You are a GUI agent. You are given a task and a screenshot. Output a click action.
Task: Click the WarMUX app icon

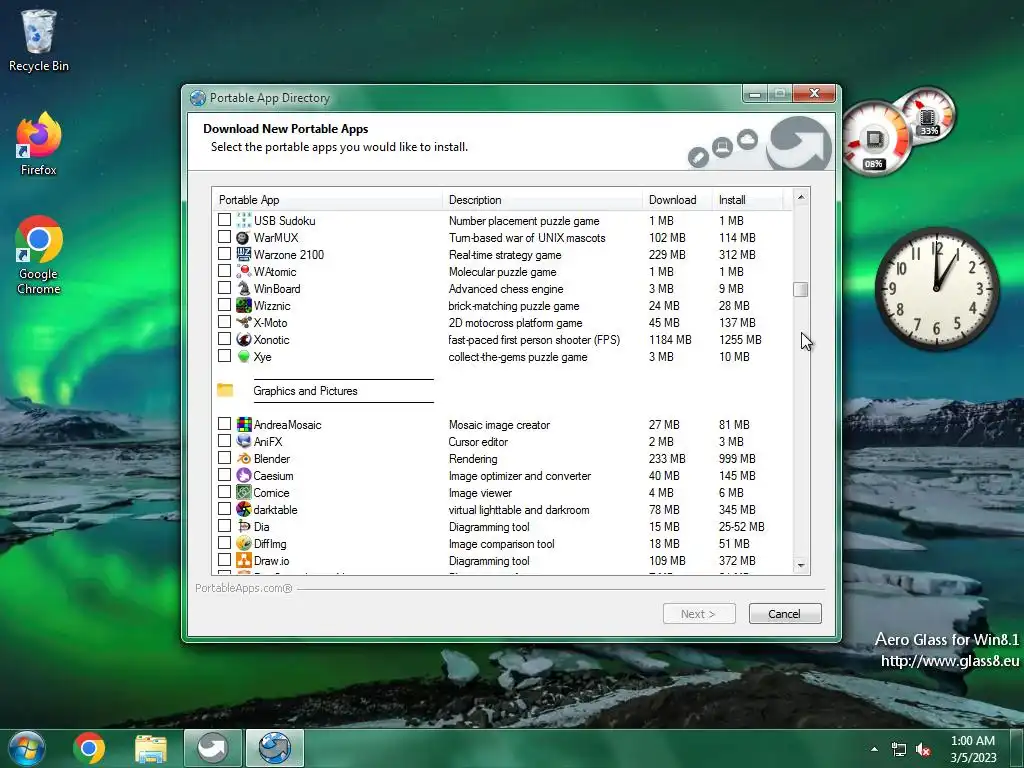click(244, 237)
